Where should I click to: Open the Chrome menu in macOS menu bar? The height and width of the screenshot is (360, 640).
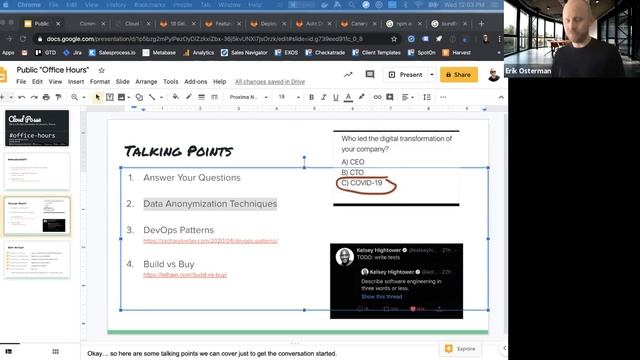tap(29, 5)
